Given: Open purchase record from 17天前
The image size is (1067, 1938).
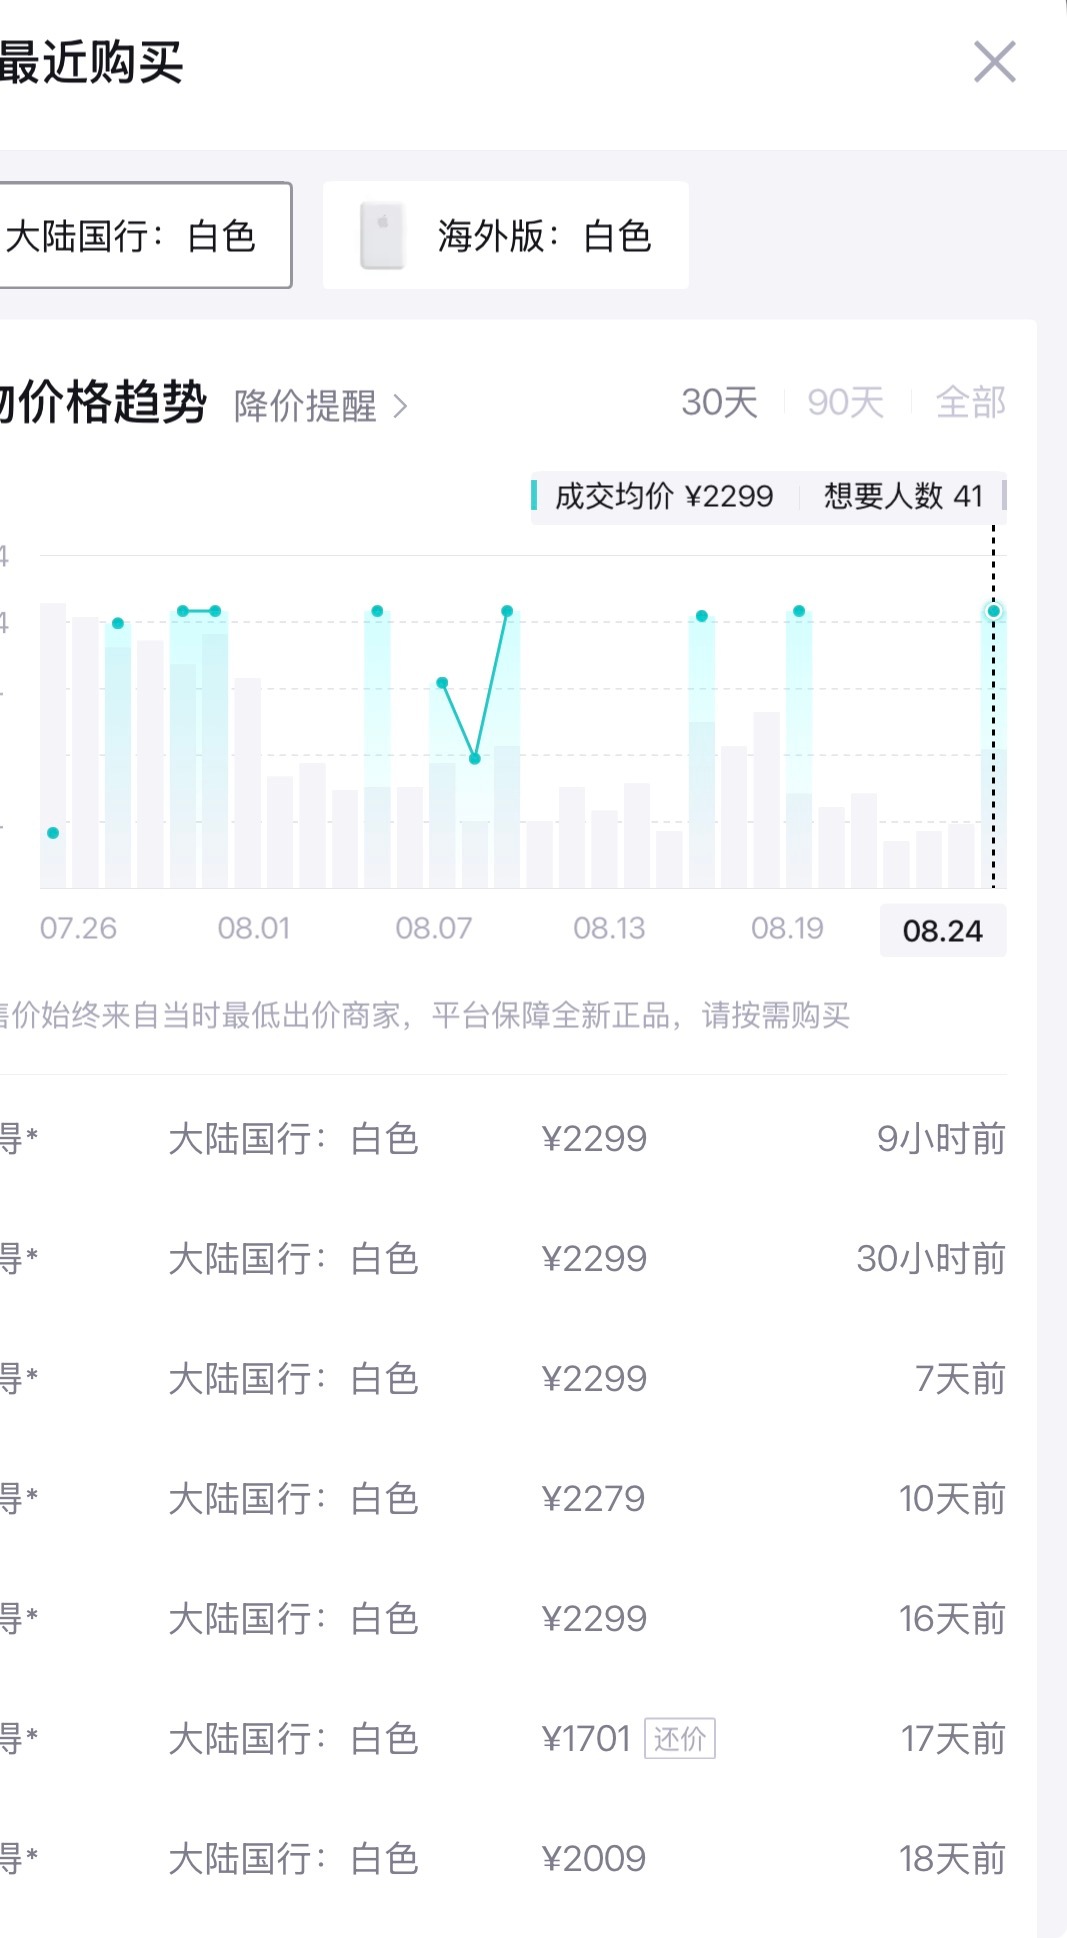Looking at the screenshot, I should (503, 1739).
